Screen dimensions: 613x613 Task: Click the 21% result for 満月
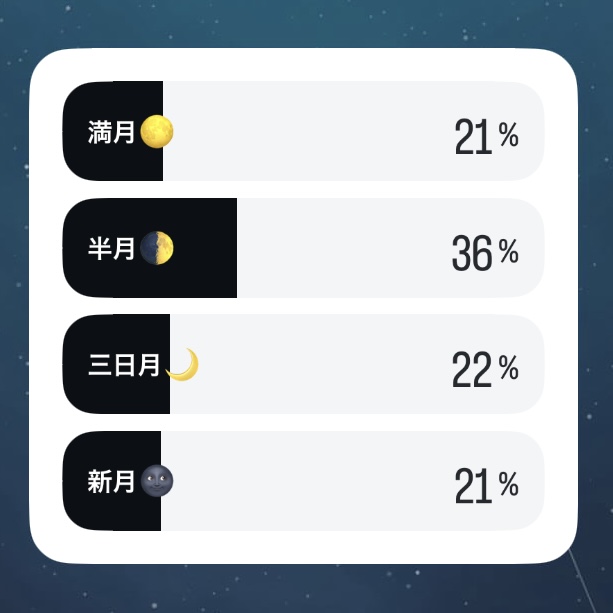coord(487,136)
